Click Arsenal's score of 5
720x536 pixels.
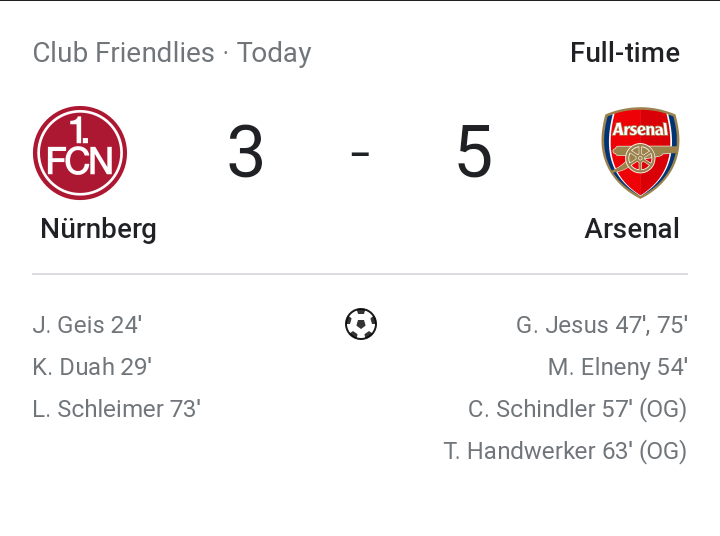[474, 153]
